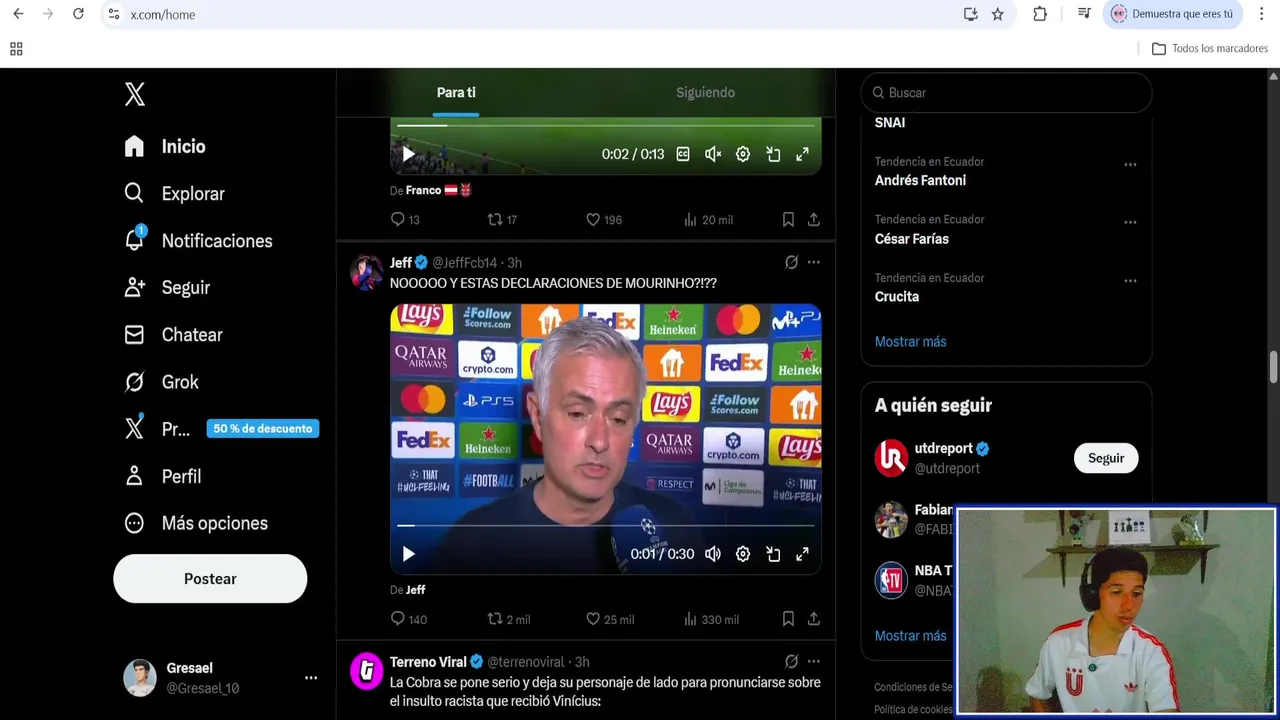Viewport: 1280px width, 720px height.
Task: Like Jeff's post with 25 mil likes
Action: point(610,619)
